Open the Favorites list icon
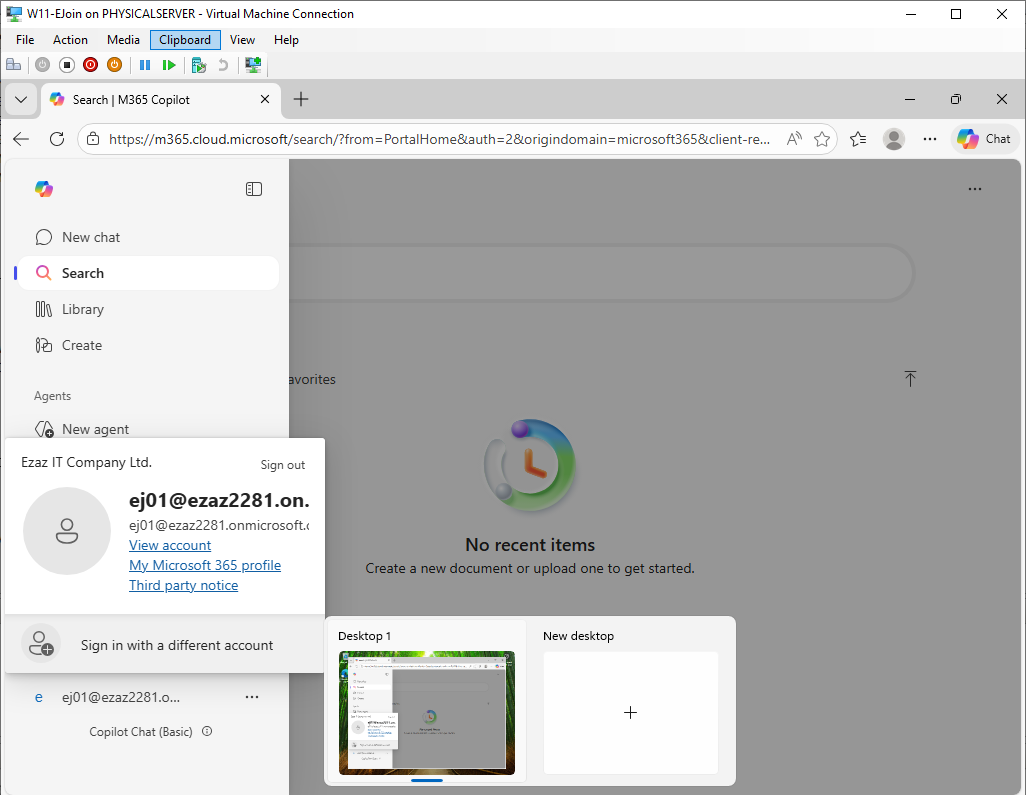Viewport: 1026px width, 795px height. (858, 139)
